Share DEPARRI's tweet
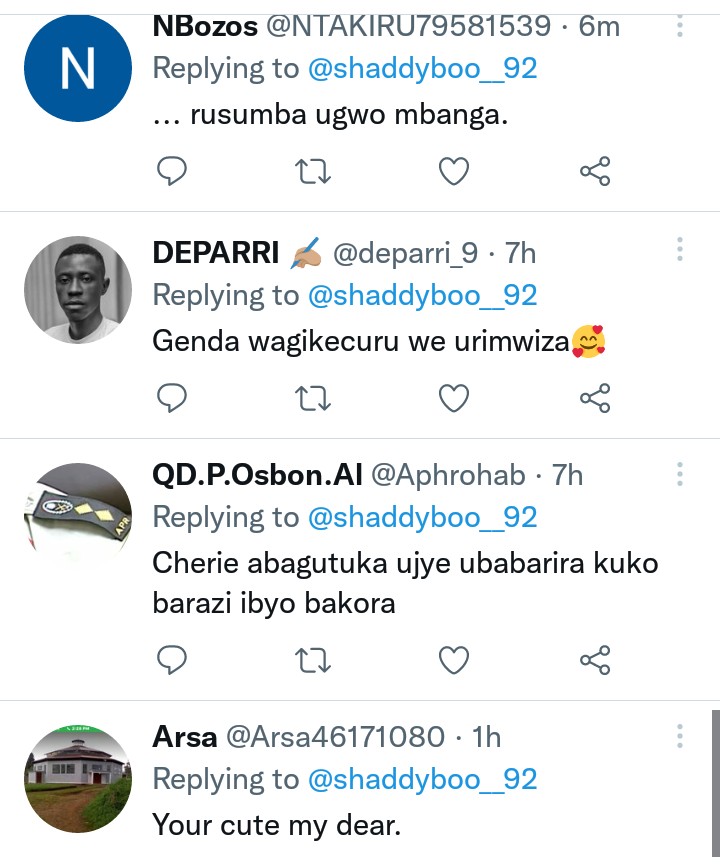720x867 pixels. coord(595,399)
